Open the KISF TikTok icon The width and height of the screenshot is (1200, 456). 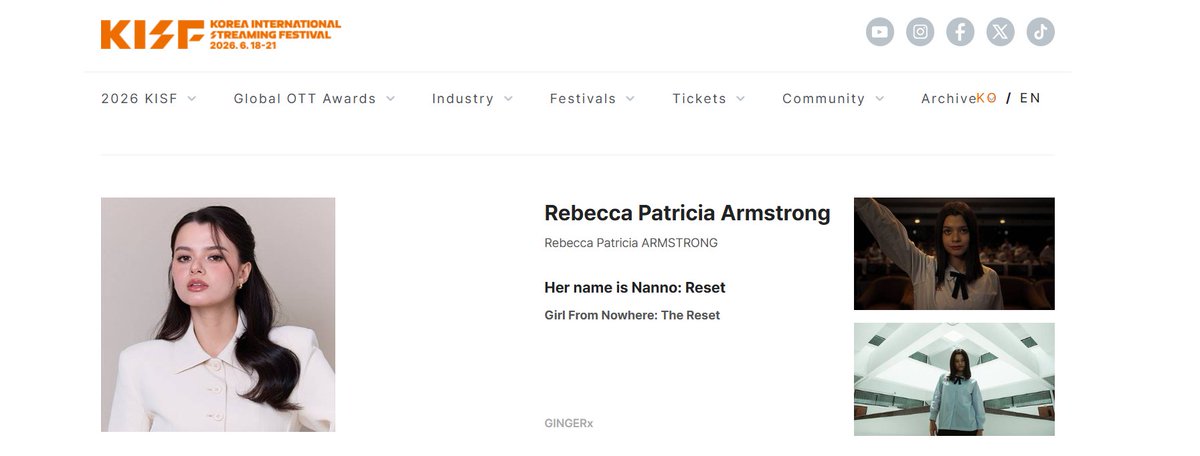tap(1040, 32)
